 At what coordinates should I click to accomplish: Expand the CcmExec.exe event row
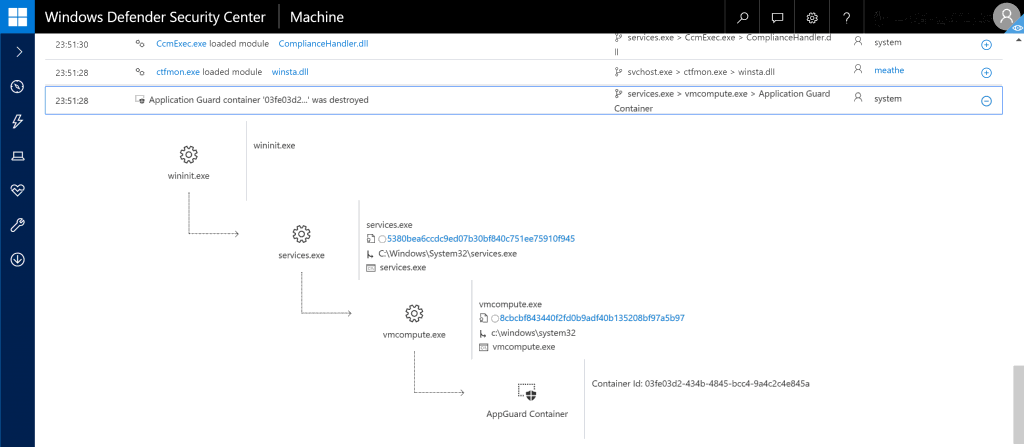[x=987, y=45]
